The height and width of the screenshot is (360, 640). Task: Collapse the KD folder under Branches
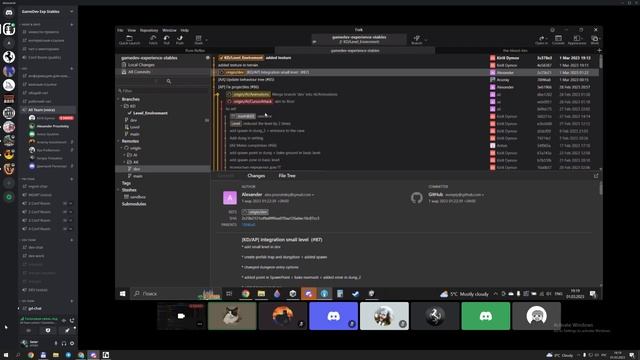click(122, 106)
